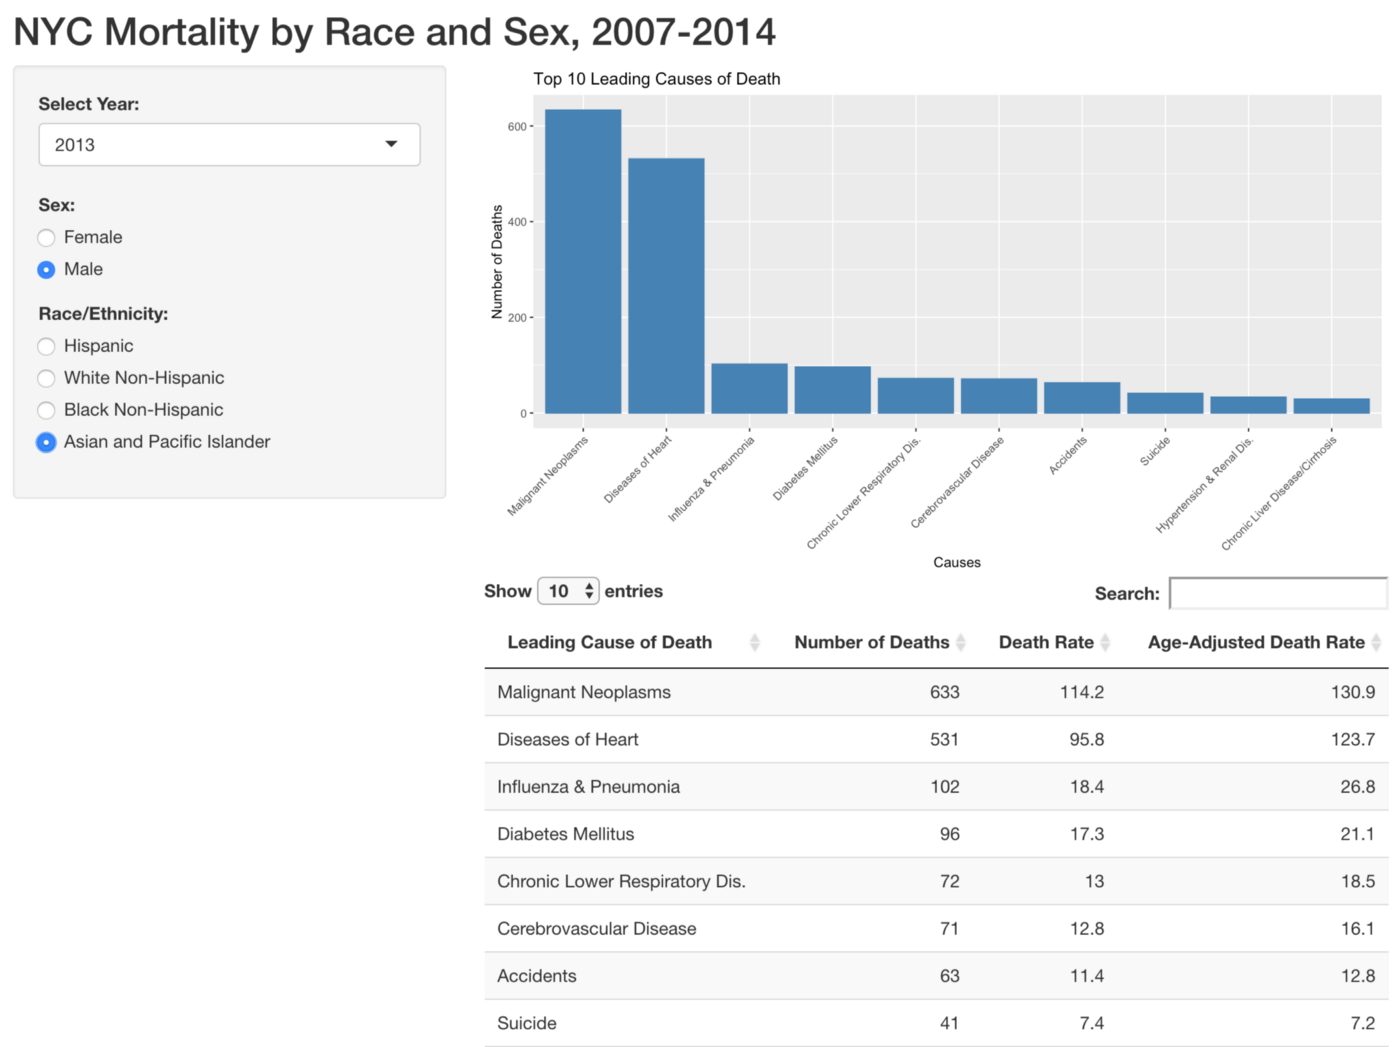The height and width of the screenshot is (1047, 1400).
Task: Click the 16.1 age-adjusted rate cell
Action: 1358,929
